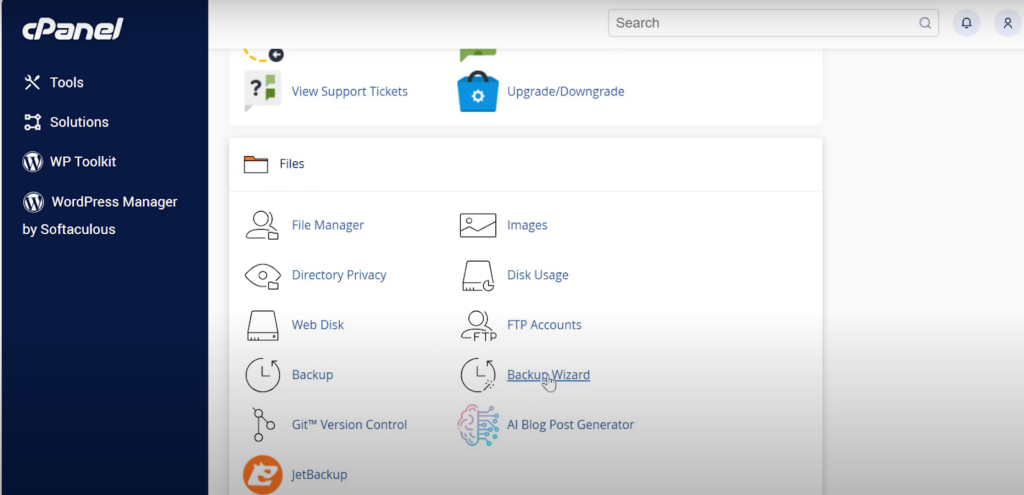Click the Files section folder icon
1024x495 pixels.
(x=256, y=164)
